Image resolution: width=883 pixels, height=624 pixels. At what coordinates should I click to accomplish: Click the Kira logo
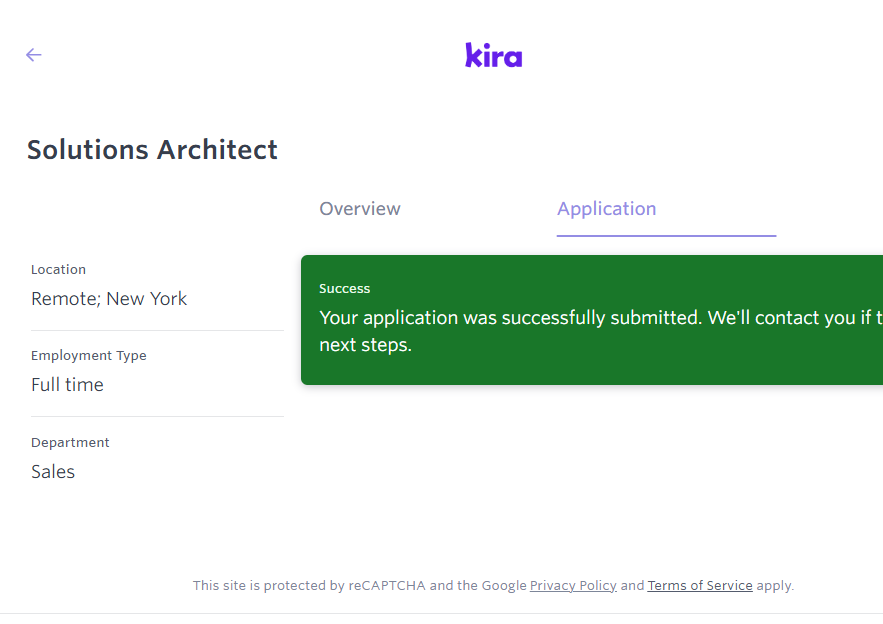(x=493, y=55)
